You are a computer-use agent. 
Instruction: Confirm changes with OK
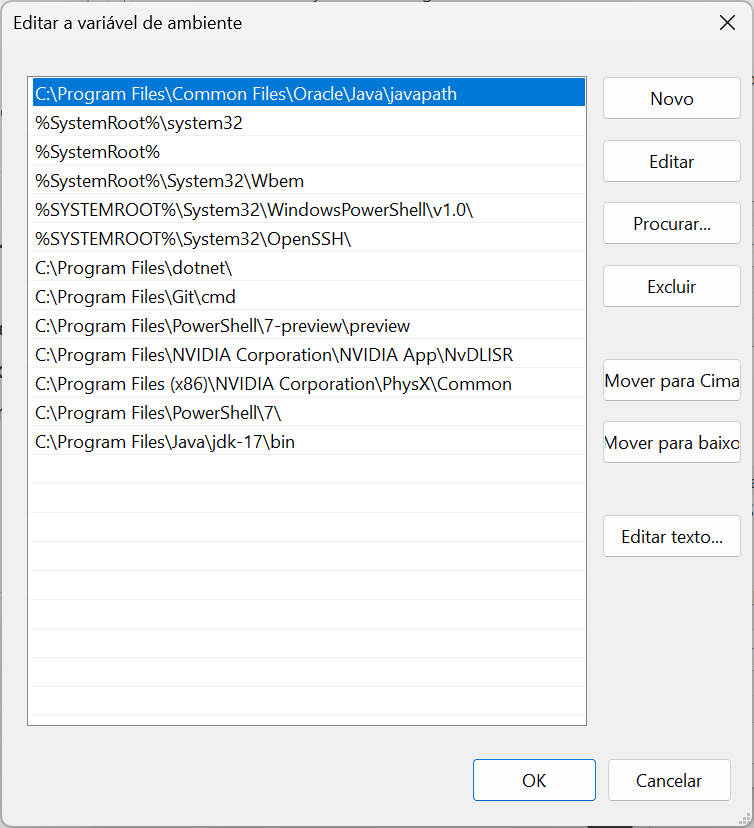[534, 781]
